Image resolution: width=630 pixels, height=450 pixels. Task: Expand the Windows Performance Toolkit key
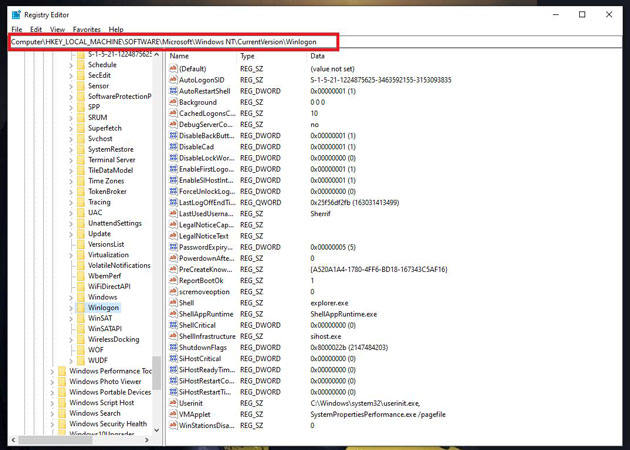tap(52, 372)
